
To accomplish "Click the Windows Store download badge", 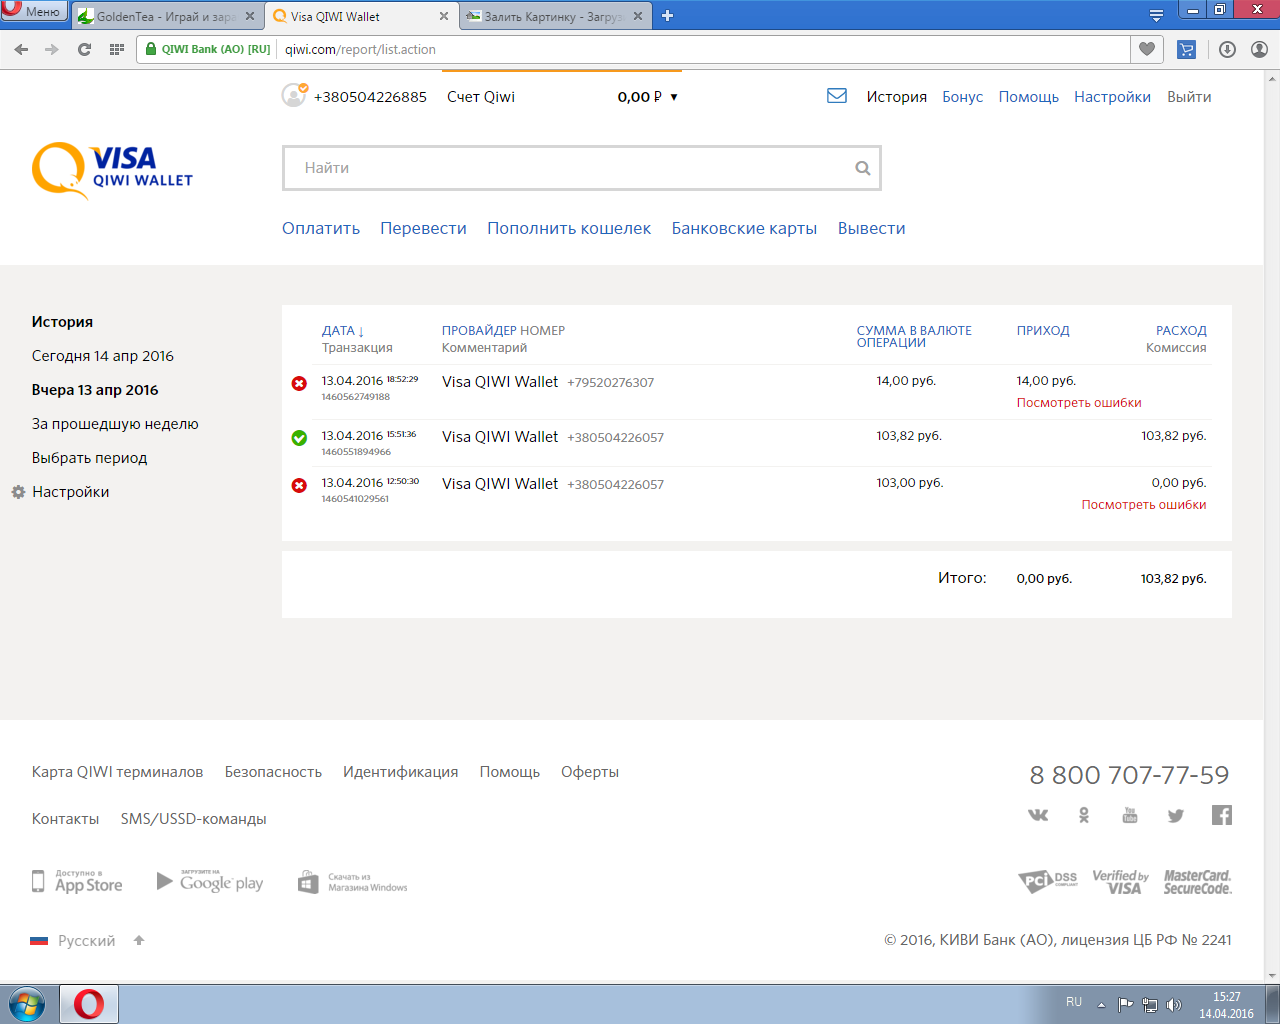I will (x=353, y=882).
